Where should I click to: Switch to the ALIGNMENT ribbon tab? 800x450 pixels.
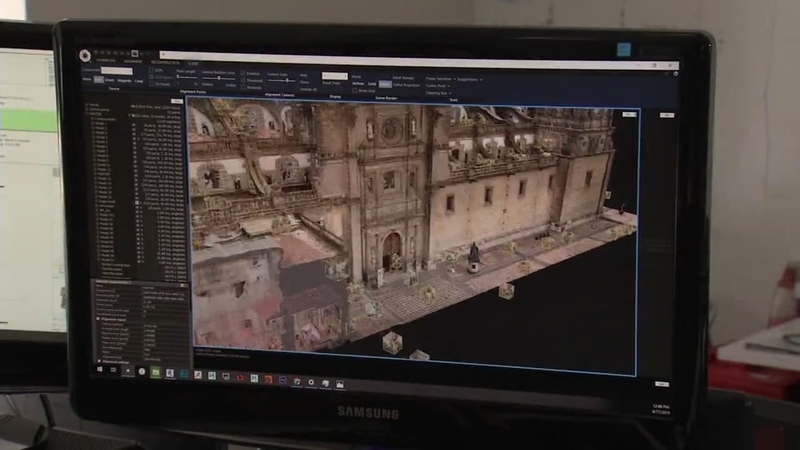(x=133, y=62)
